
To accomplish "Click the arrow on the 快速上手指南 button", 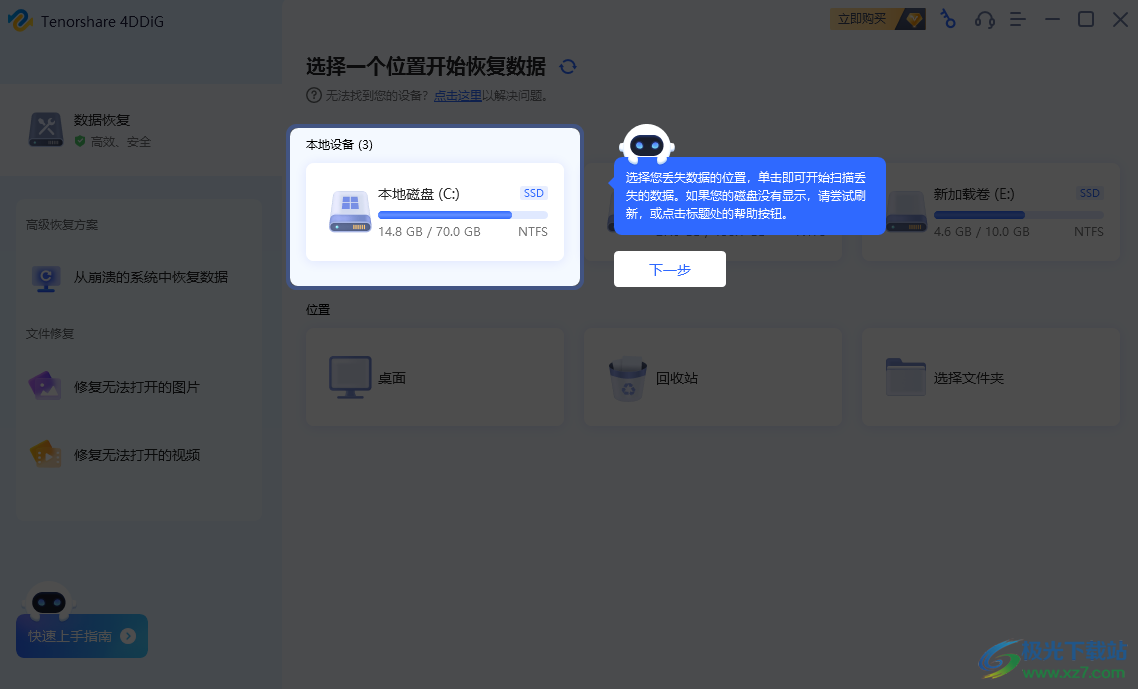I will point(128,636).
